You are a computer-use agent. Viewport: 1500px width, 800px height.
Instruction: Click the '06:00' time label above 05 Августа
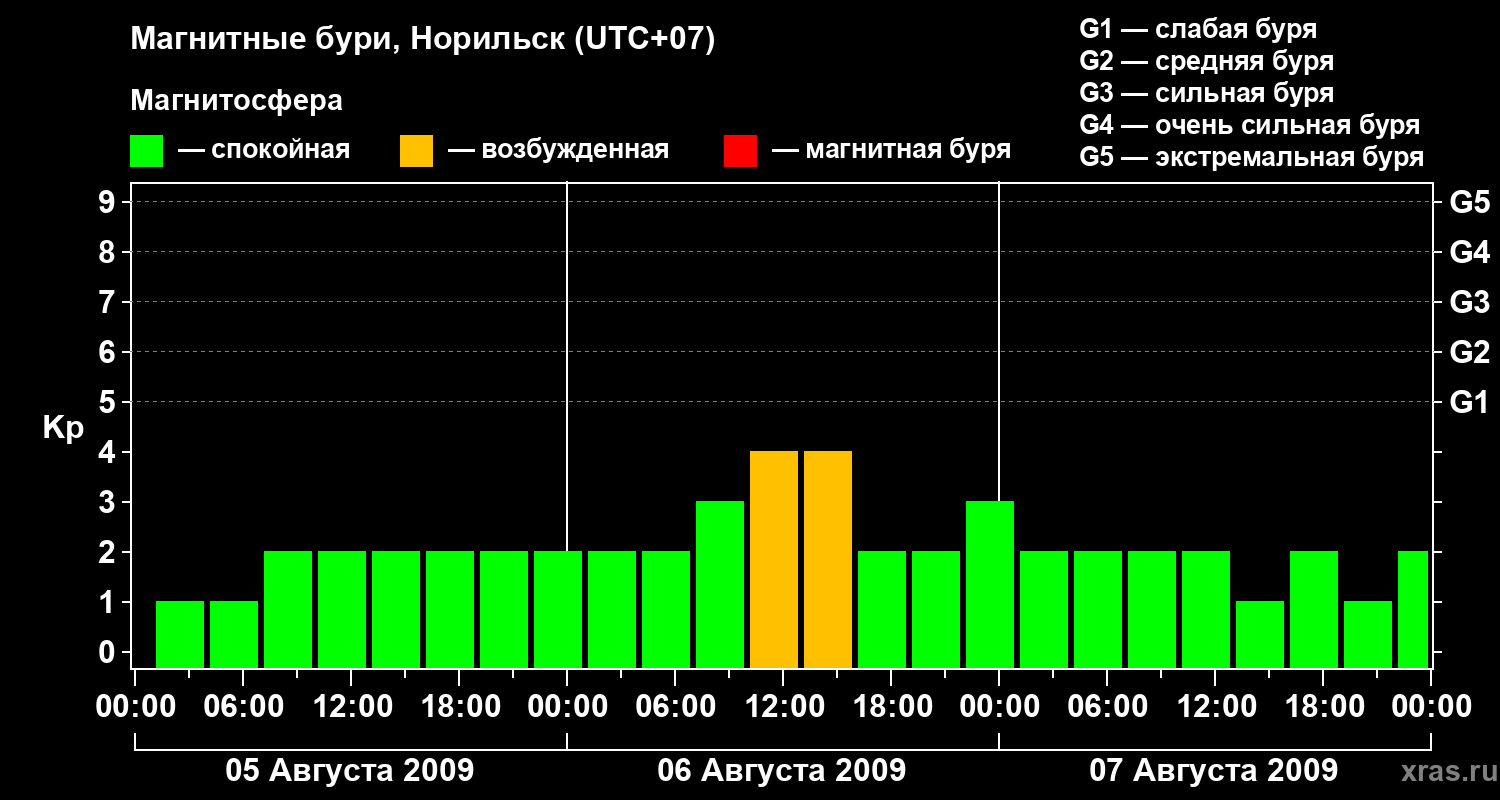click(243, 706)
